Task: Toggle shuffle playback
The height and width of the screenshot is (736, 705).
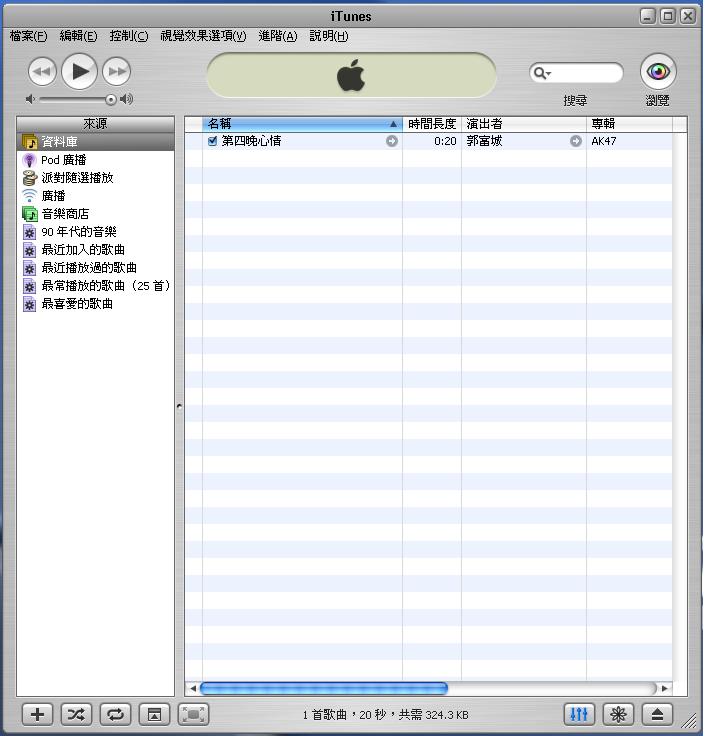Action: pos(76,714)
